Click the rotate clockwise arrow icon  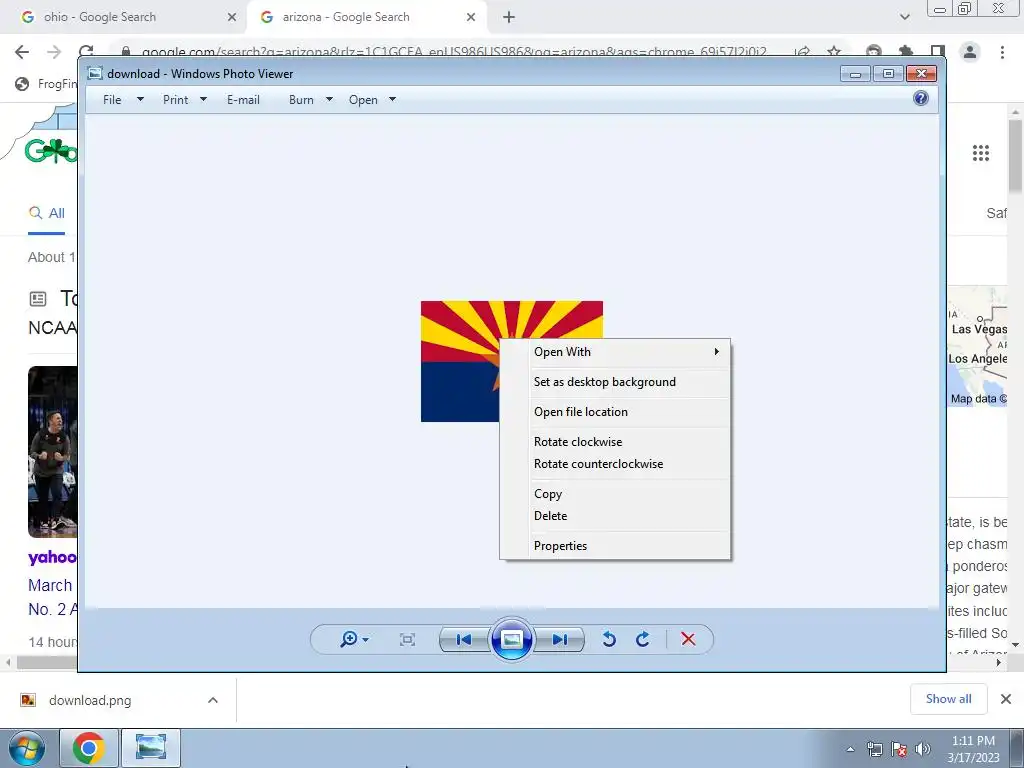coord(643,639)
